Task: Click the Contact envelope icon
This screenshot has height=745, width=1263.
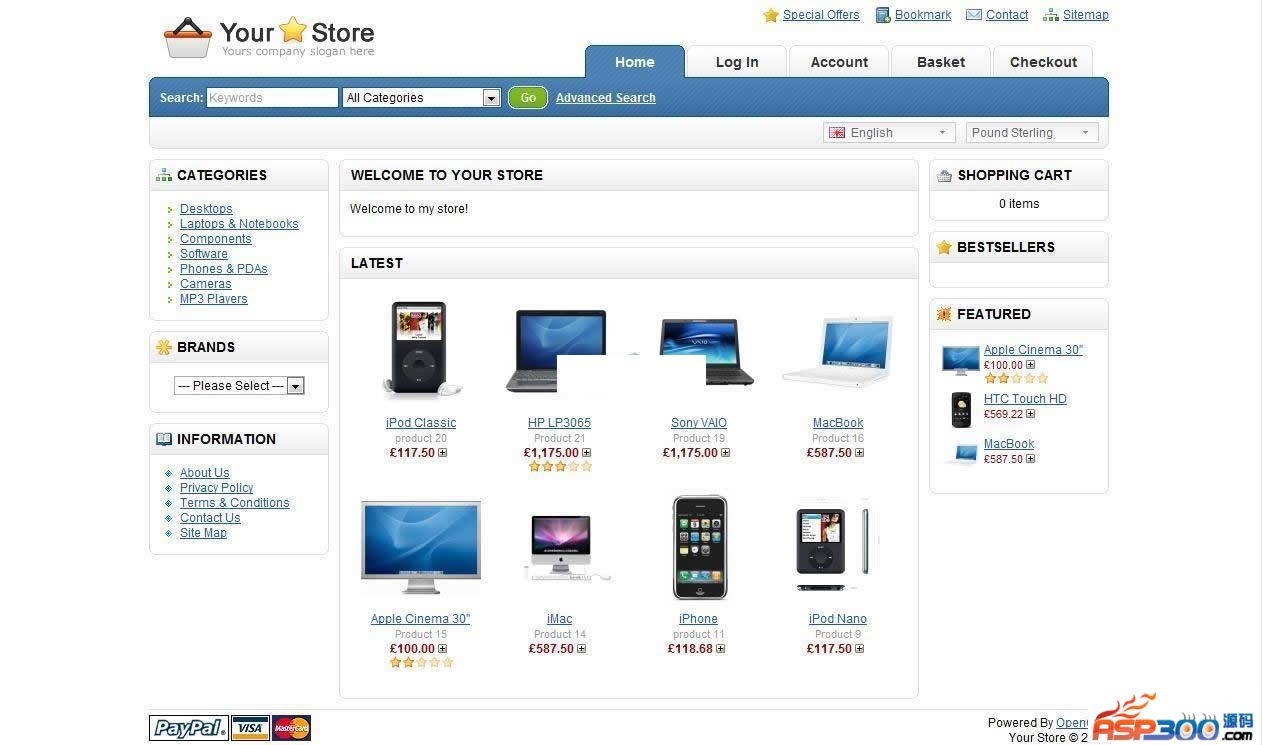Action: [973, 15]
